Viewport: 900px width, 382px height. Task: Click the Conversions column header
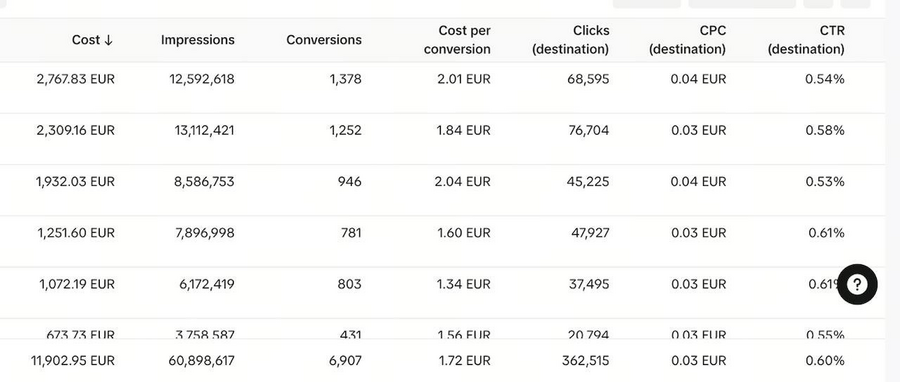pyautogui.click(x=324, y=40)
